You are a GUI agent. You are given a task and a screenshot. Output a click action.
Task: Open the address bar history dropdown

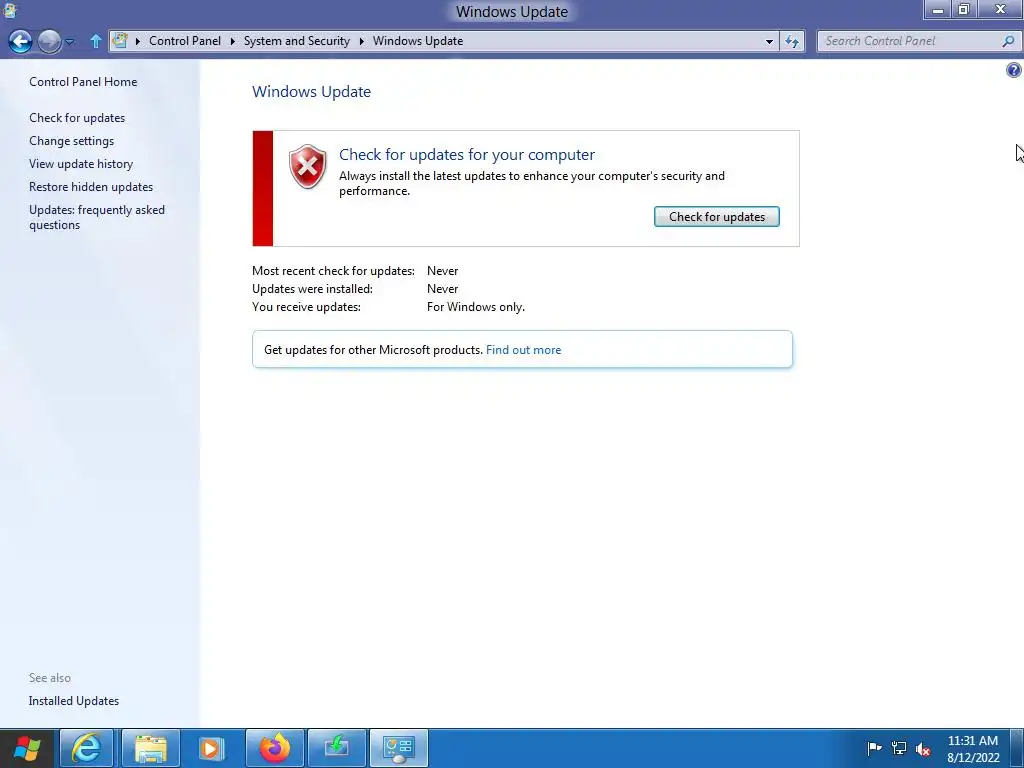(769, 41)
